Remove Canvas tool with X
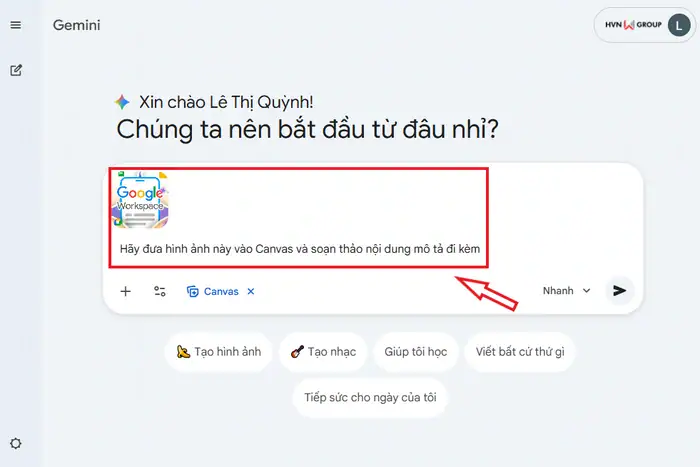The width and height of the screenshot is (700, 467). [251, 292]
